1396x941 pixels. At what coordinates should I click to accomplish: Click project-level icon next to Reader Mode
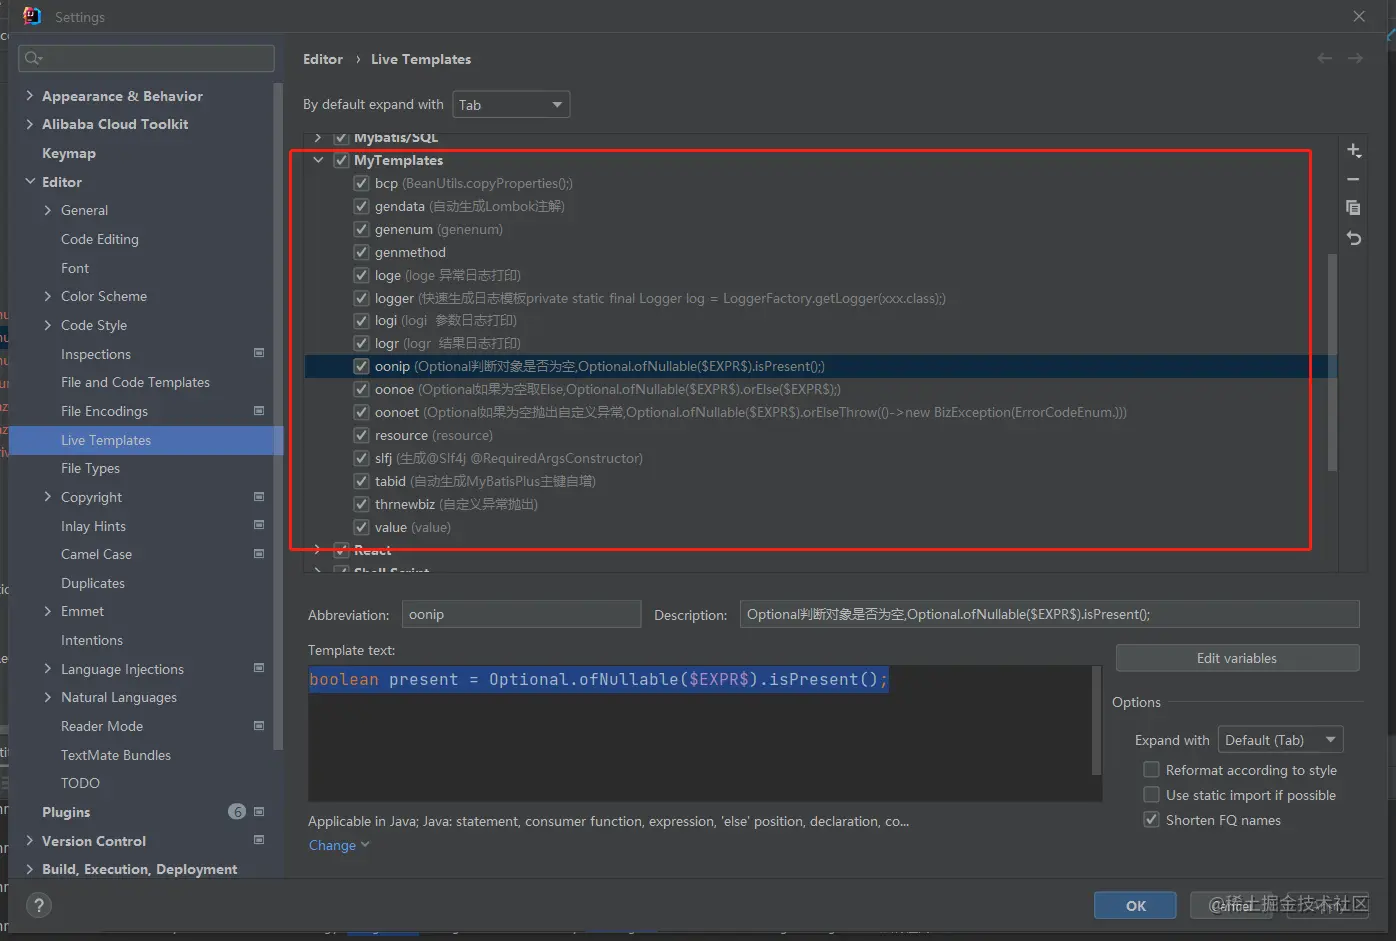[259, 726]
